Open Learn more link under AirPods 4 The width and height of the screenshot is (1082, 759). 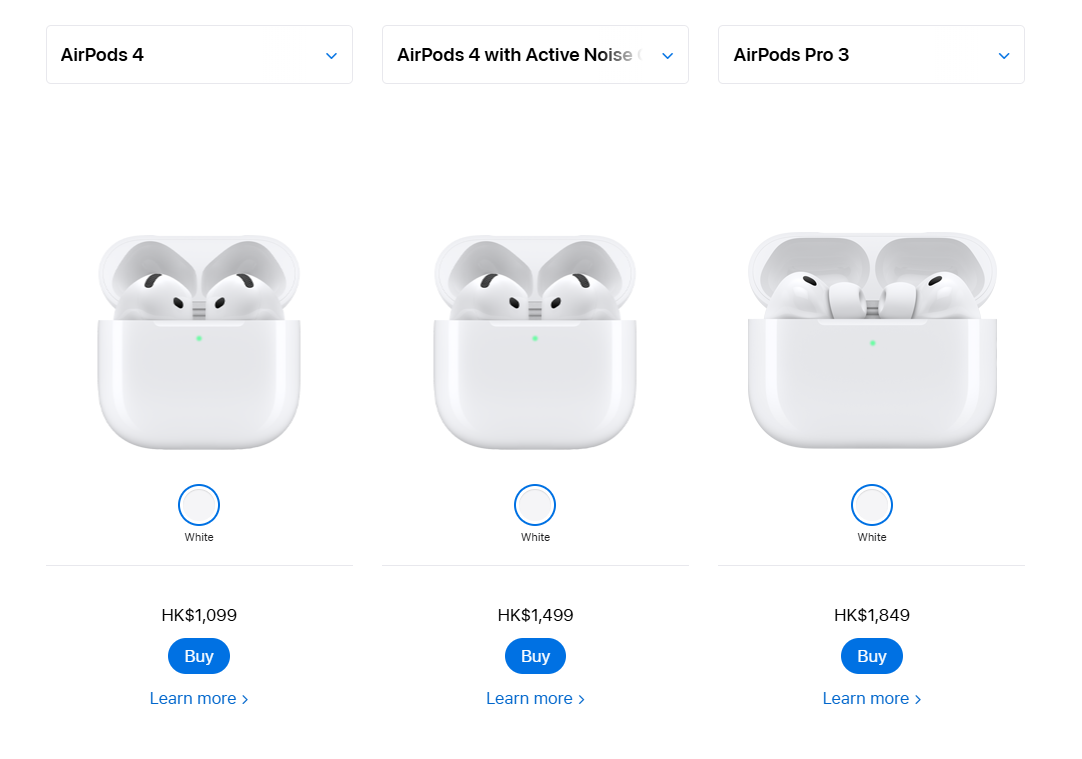pos(199,698)
